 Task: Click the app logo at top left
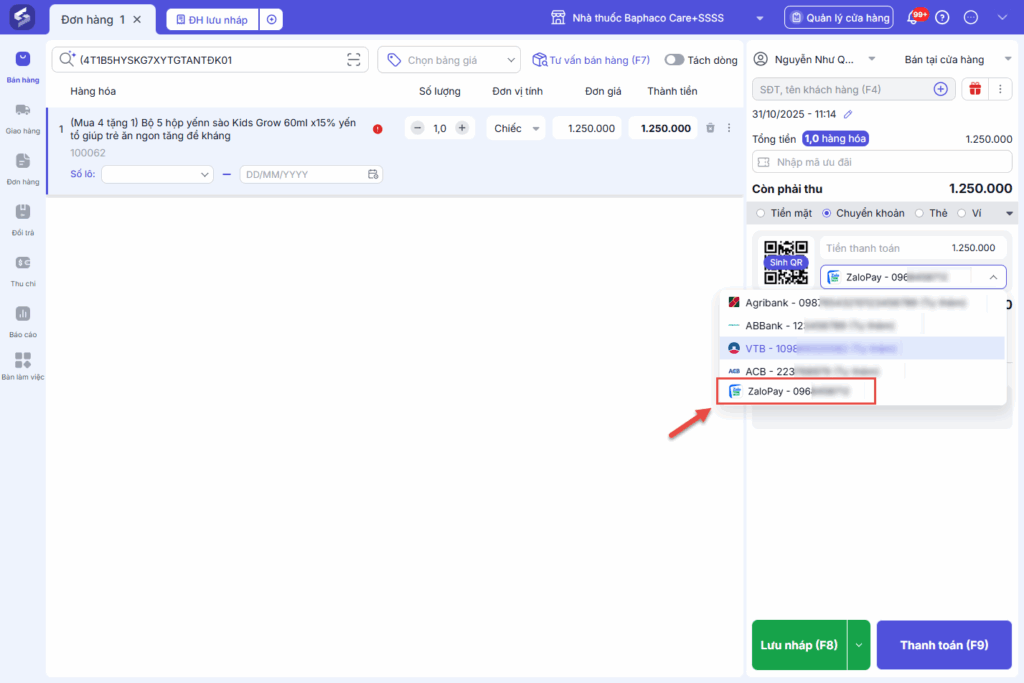23,18
